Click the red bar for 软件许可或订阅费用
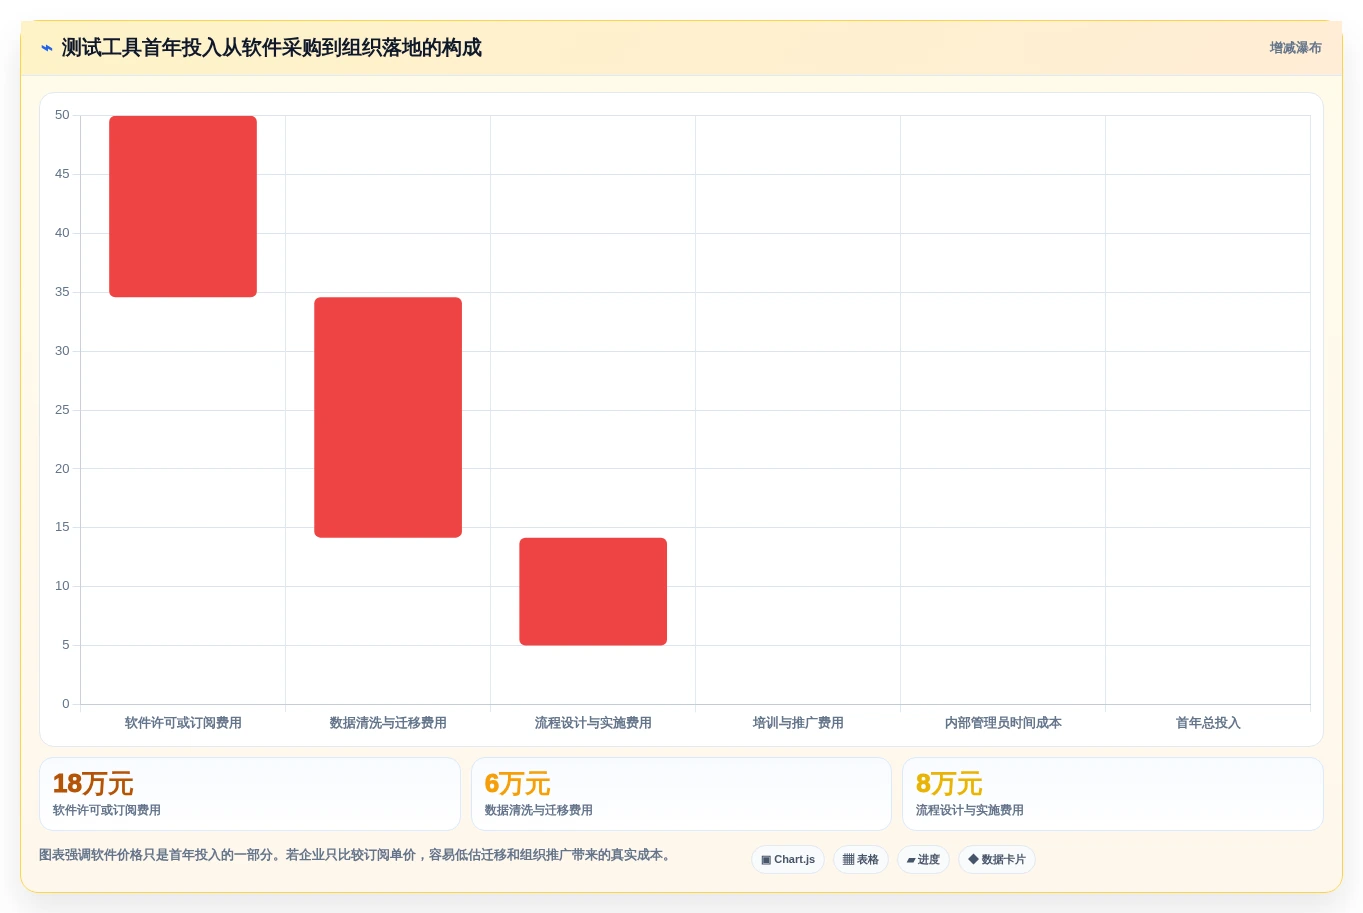1363x913 pixels. tap(183, 207)
